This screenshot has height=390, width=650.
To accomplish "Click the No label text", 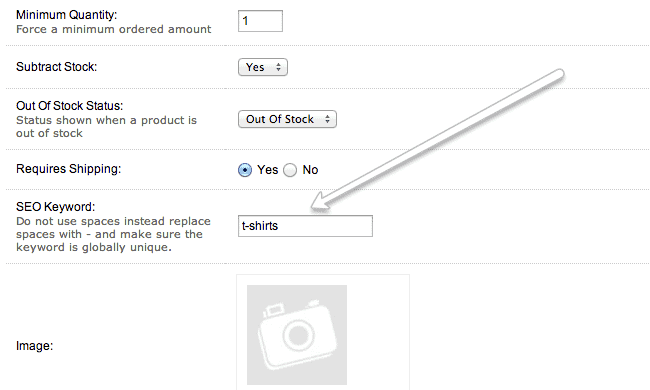I will click(x=310, y=170).
